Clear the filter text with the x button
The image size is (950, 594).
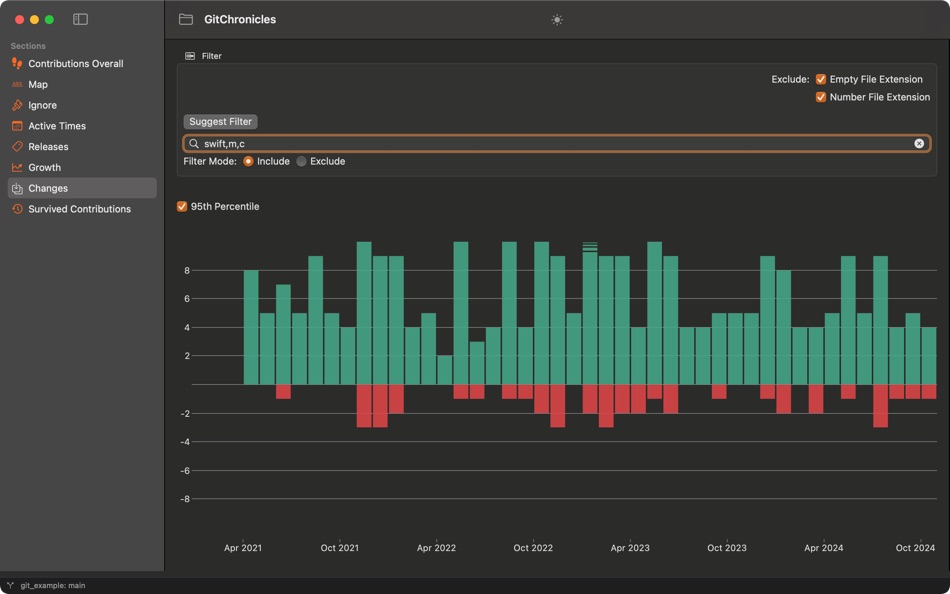[919, 144]
